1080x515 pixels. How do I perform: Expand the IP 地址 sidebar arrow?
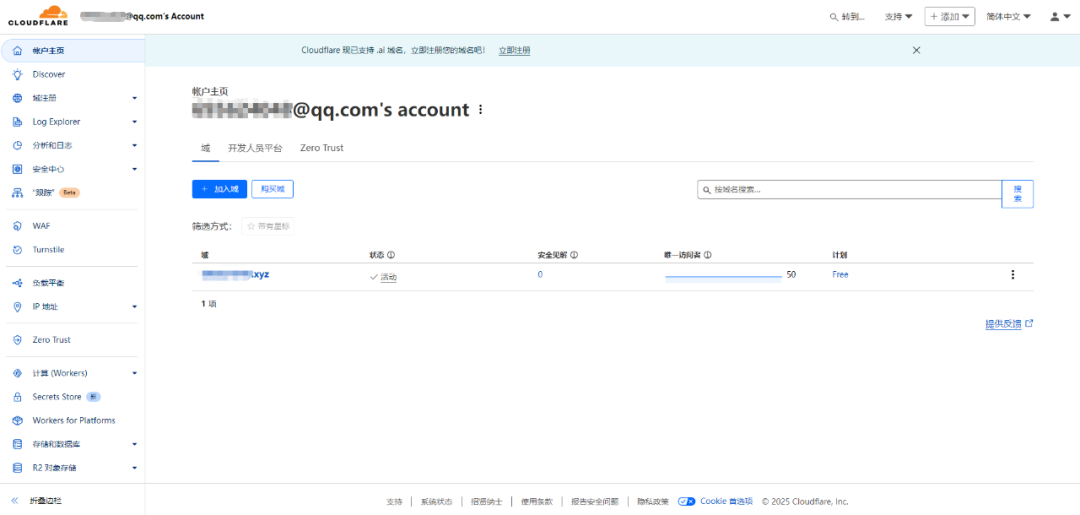[x=135, y=306]
